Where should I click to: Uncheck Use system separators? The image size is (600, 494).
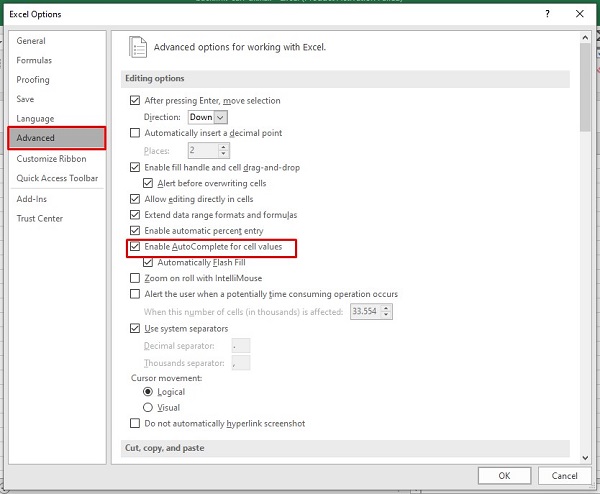pos(136,328)
